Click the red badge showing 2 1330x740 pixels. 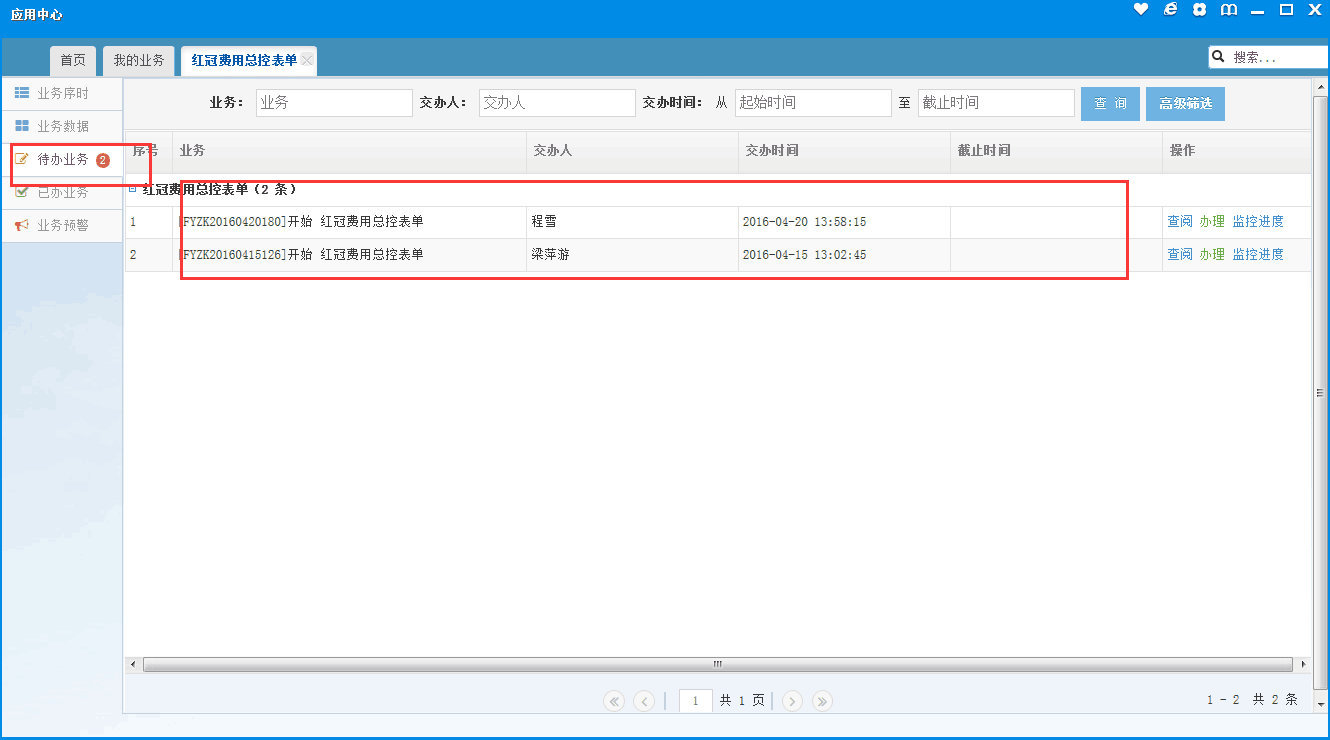pos(103,160)
